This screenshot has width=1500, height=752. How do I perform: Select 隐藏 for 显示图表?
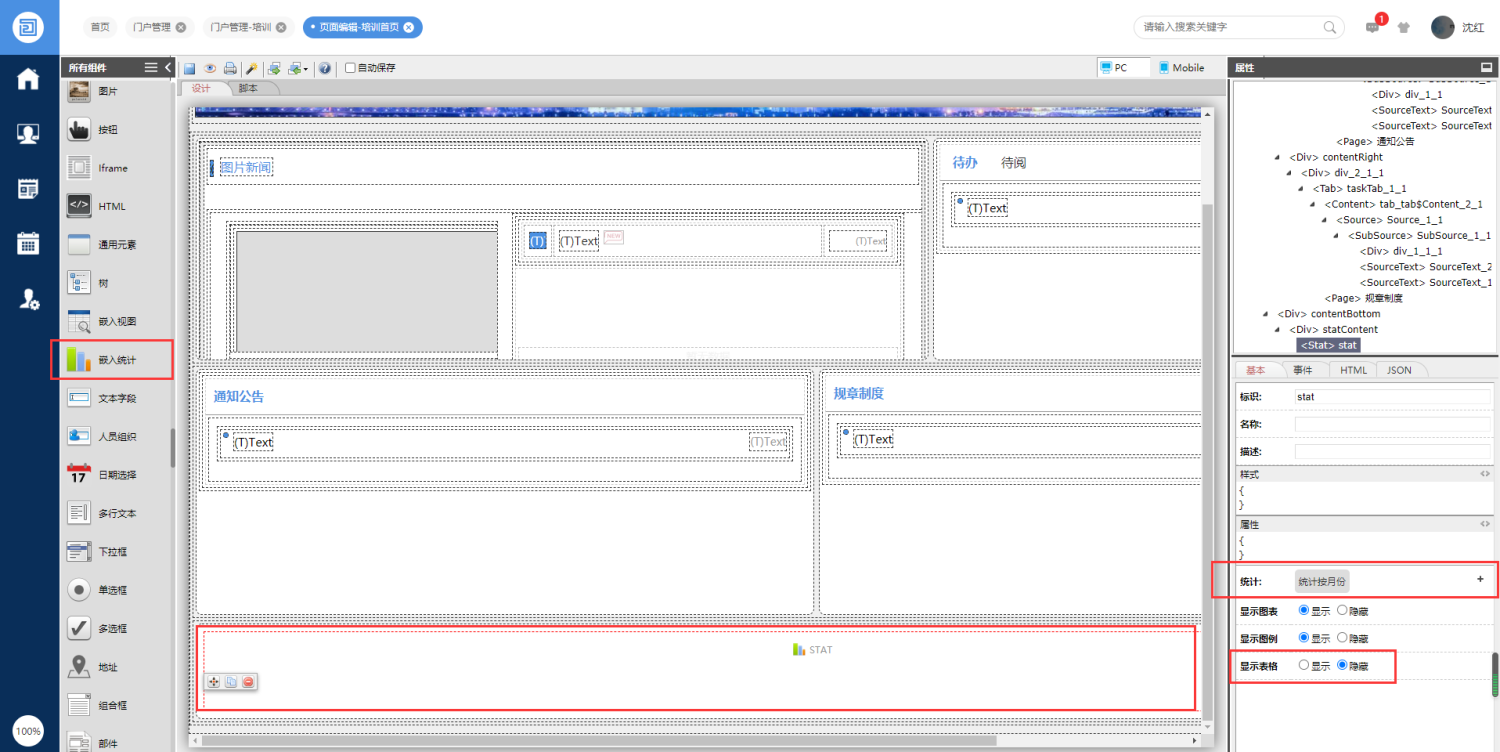(1342, 610)
